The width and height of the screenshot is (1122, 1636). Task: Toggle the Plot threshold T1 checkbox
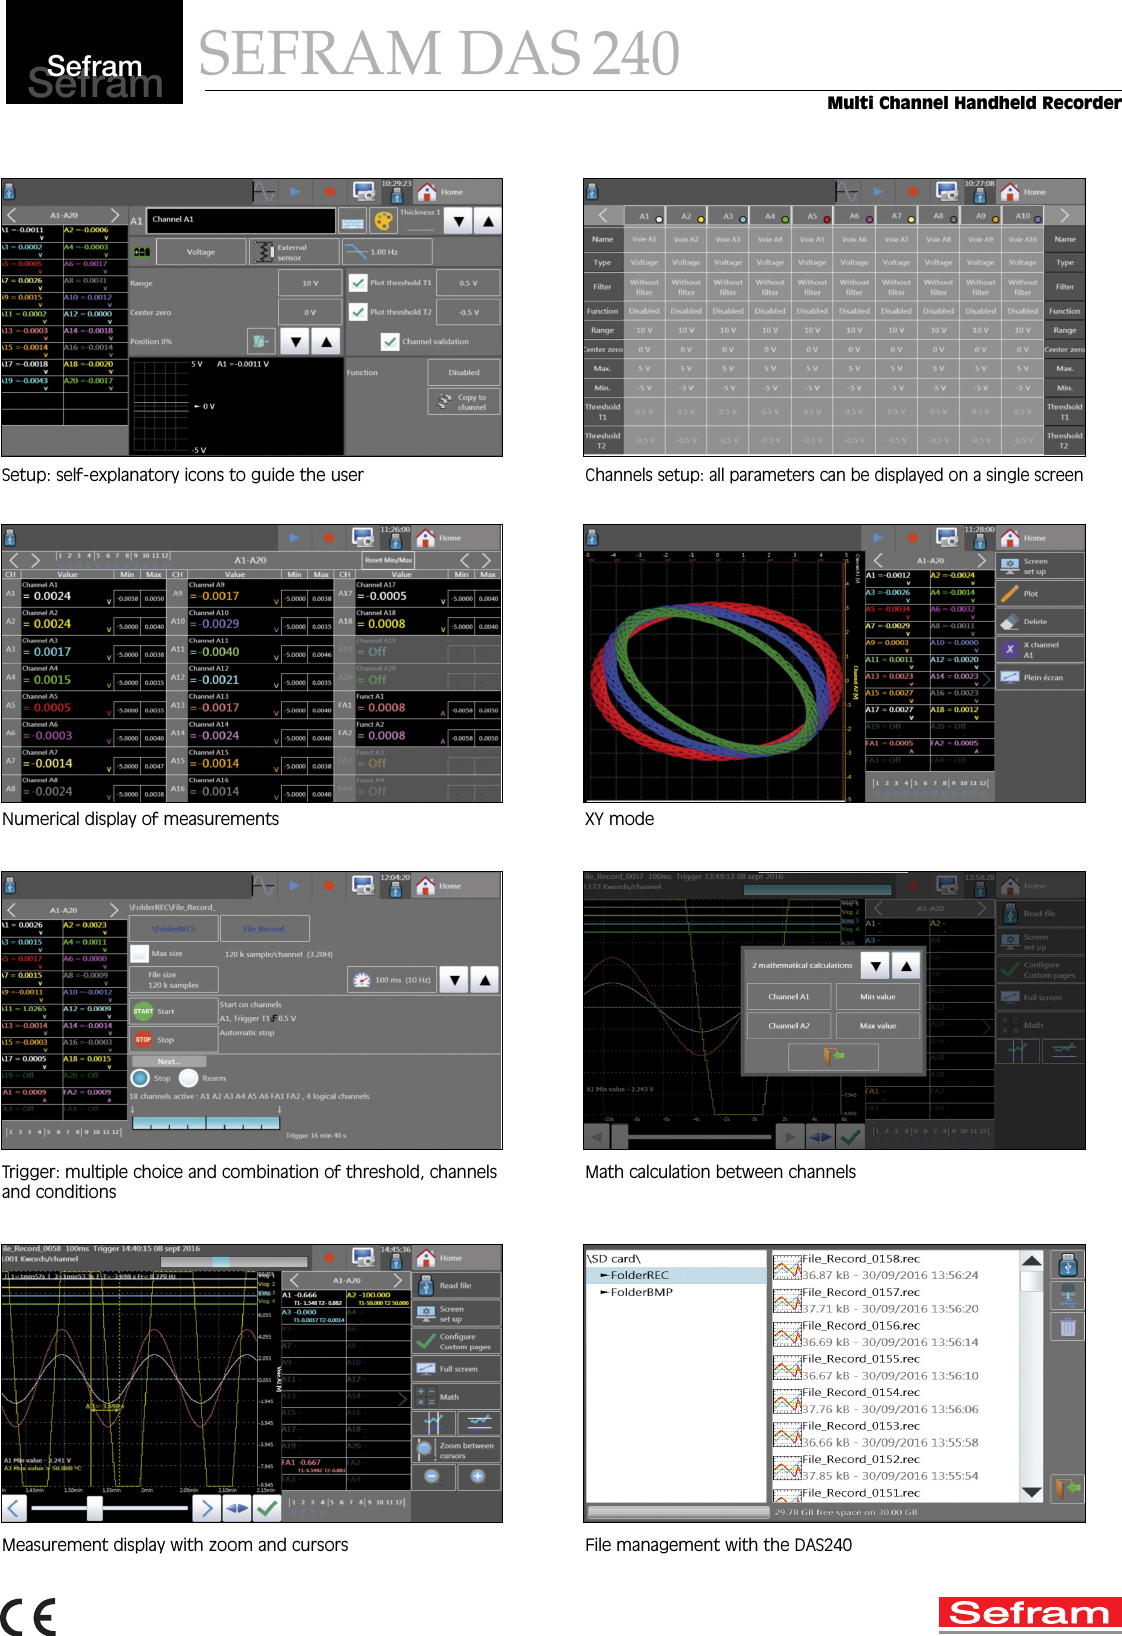[x=358, y=282]
